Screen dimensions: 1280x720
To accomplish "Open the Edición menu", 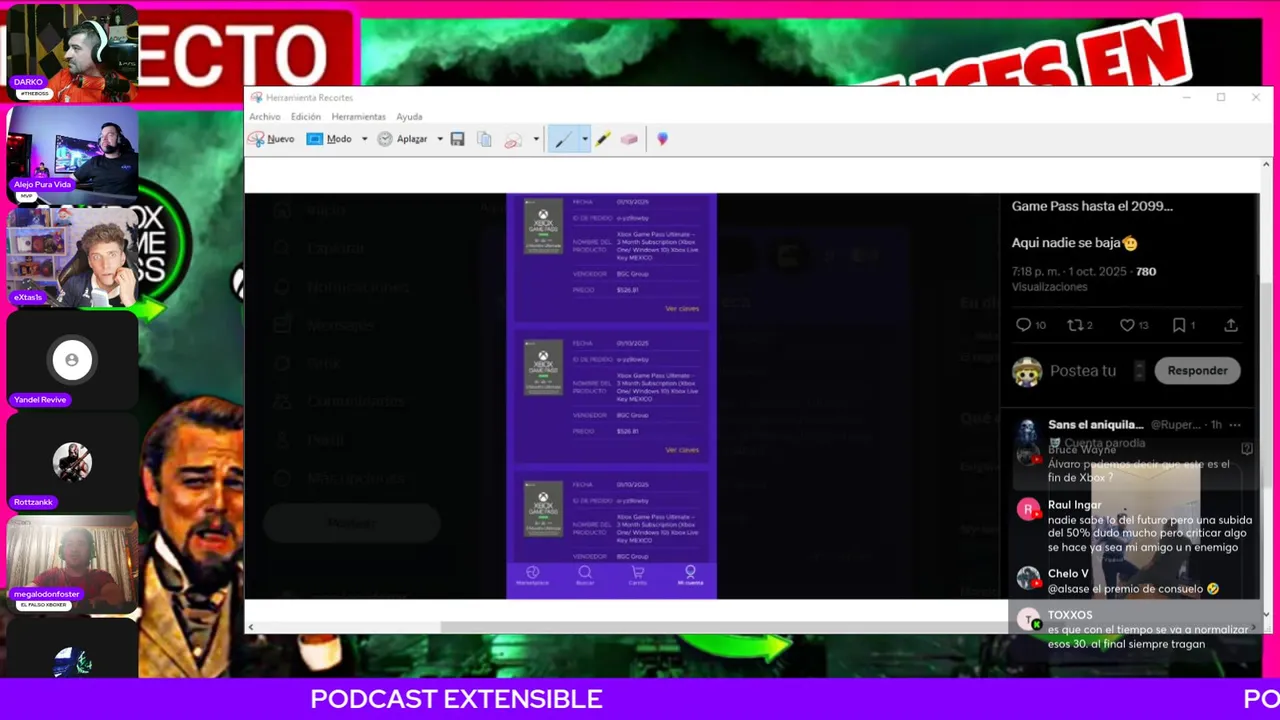I will 306,117.
